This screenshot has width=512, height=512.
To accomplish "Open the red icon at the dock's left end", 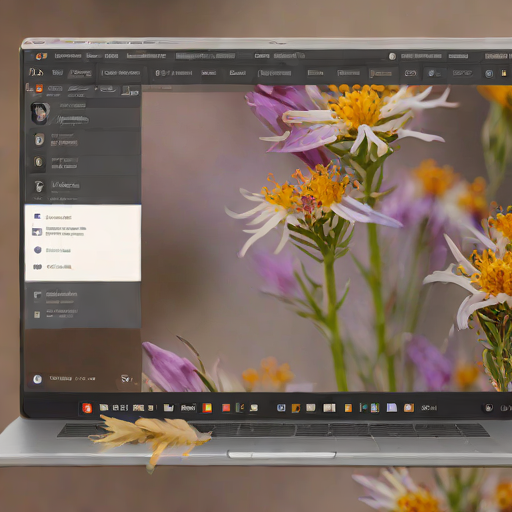I will [x=87, y=408].
